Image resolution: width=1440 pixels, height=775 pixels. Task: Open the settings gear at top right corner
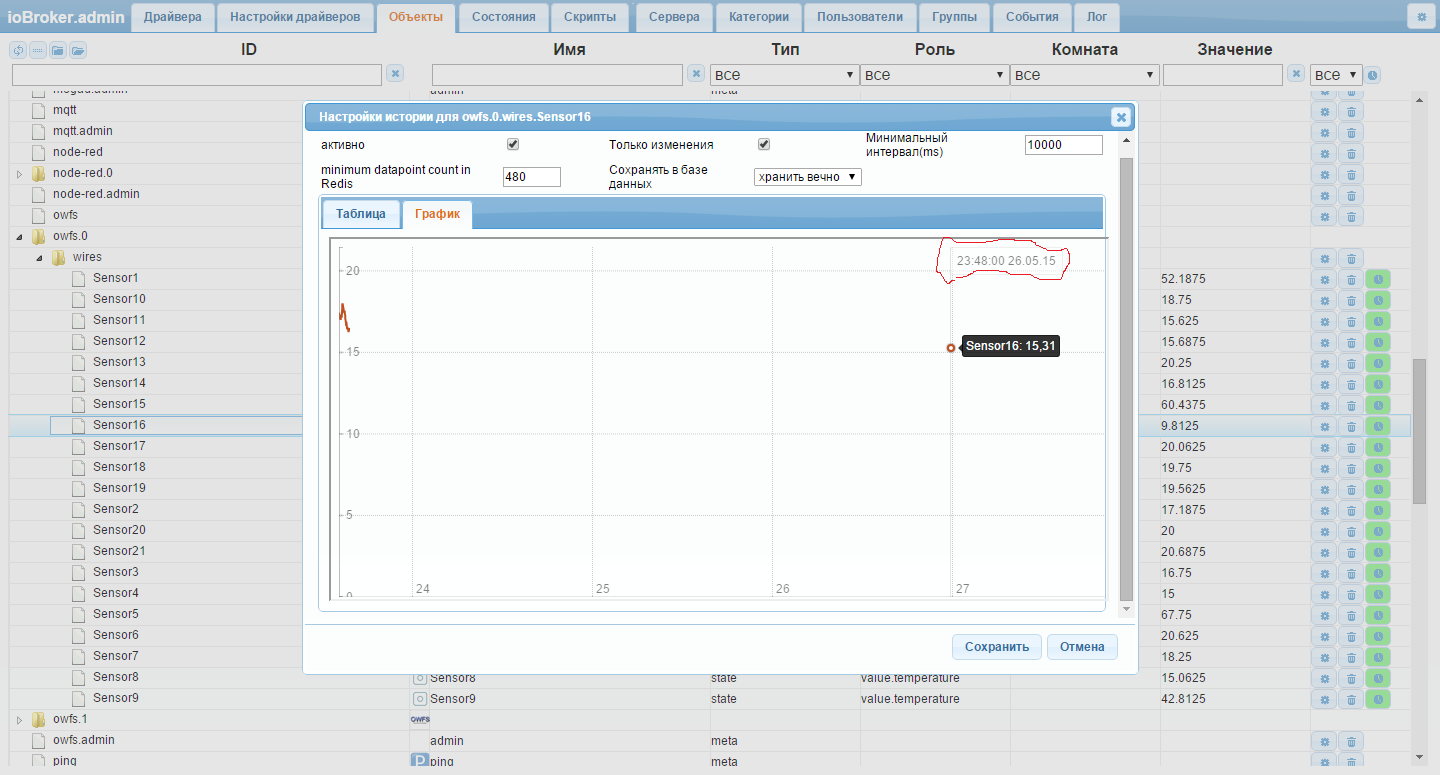pos(1421,17)
